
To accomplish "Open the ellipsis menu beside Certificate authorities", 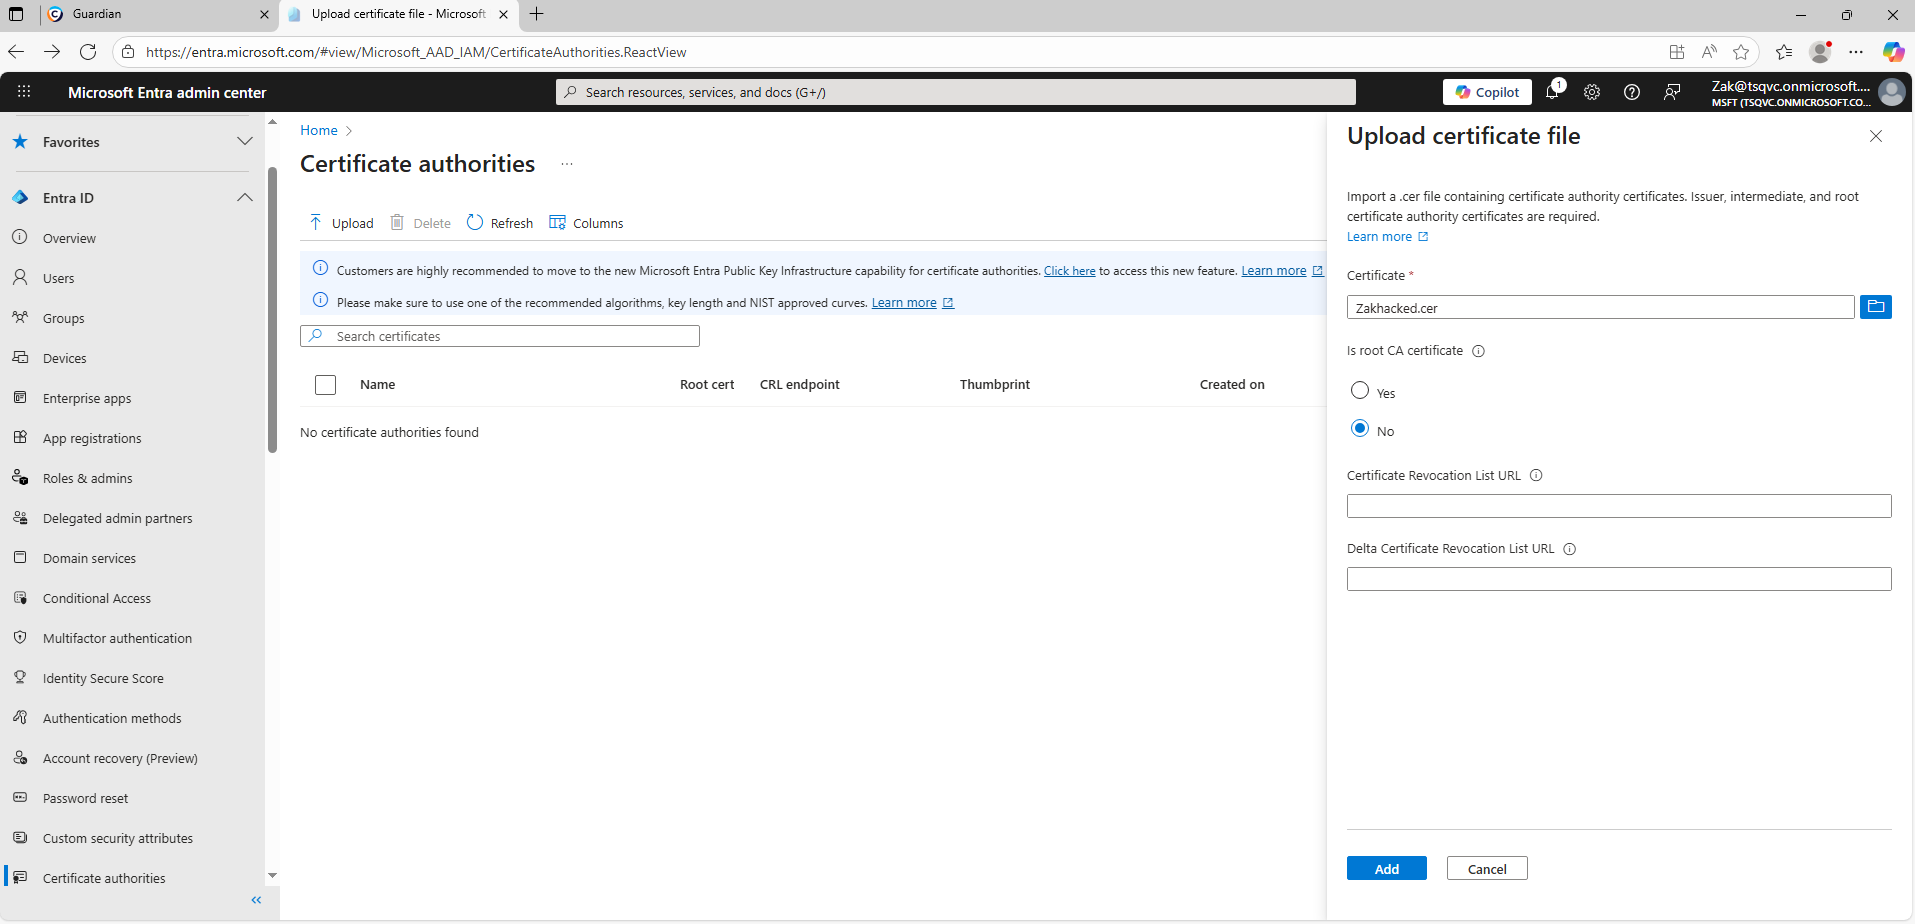I will click(567, 164).
